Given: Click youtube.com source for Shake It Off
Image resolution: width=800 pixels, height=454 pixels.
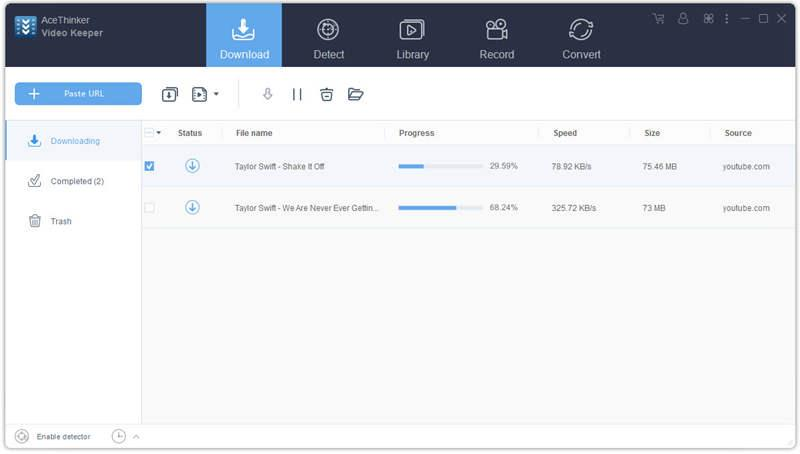Looking at the screenshot, I should pyautogui.click(x=745, y=166).
